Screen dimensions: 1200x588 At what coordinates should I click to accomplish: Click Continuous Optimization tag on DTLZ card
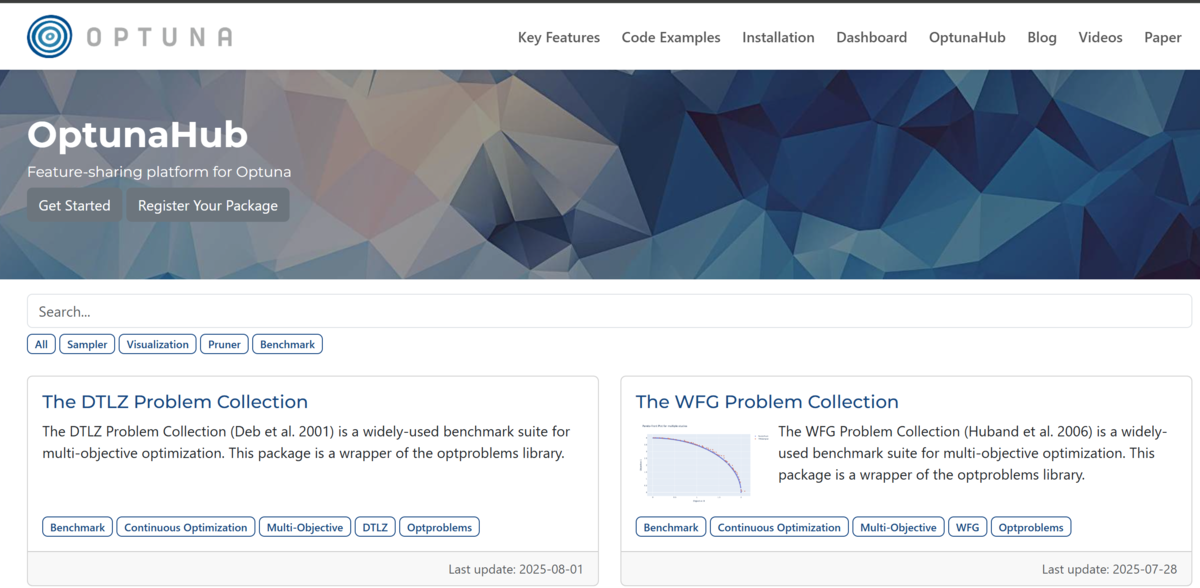[x=185, y=527]
